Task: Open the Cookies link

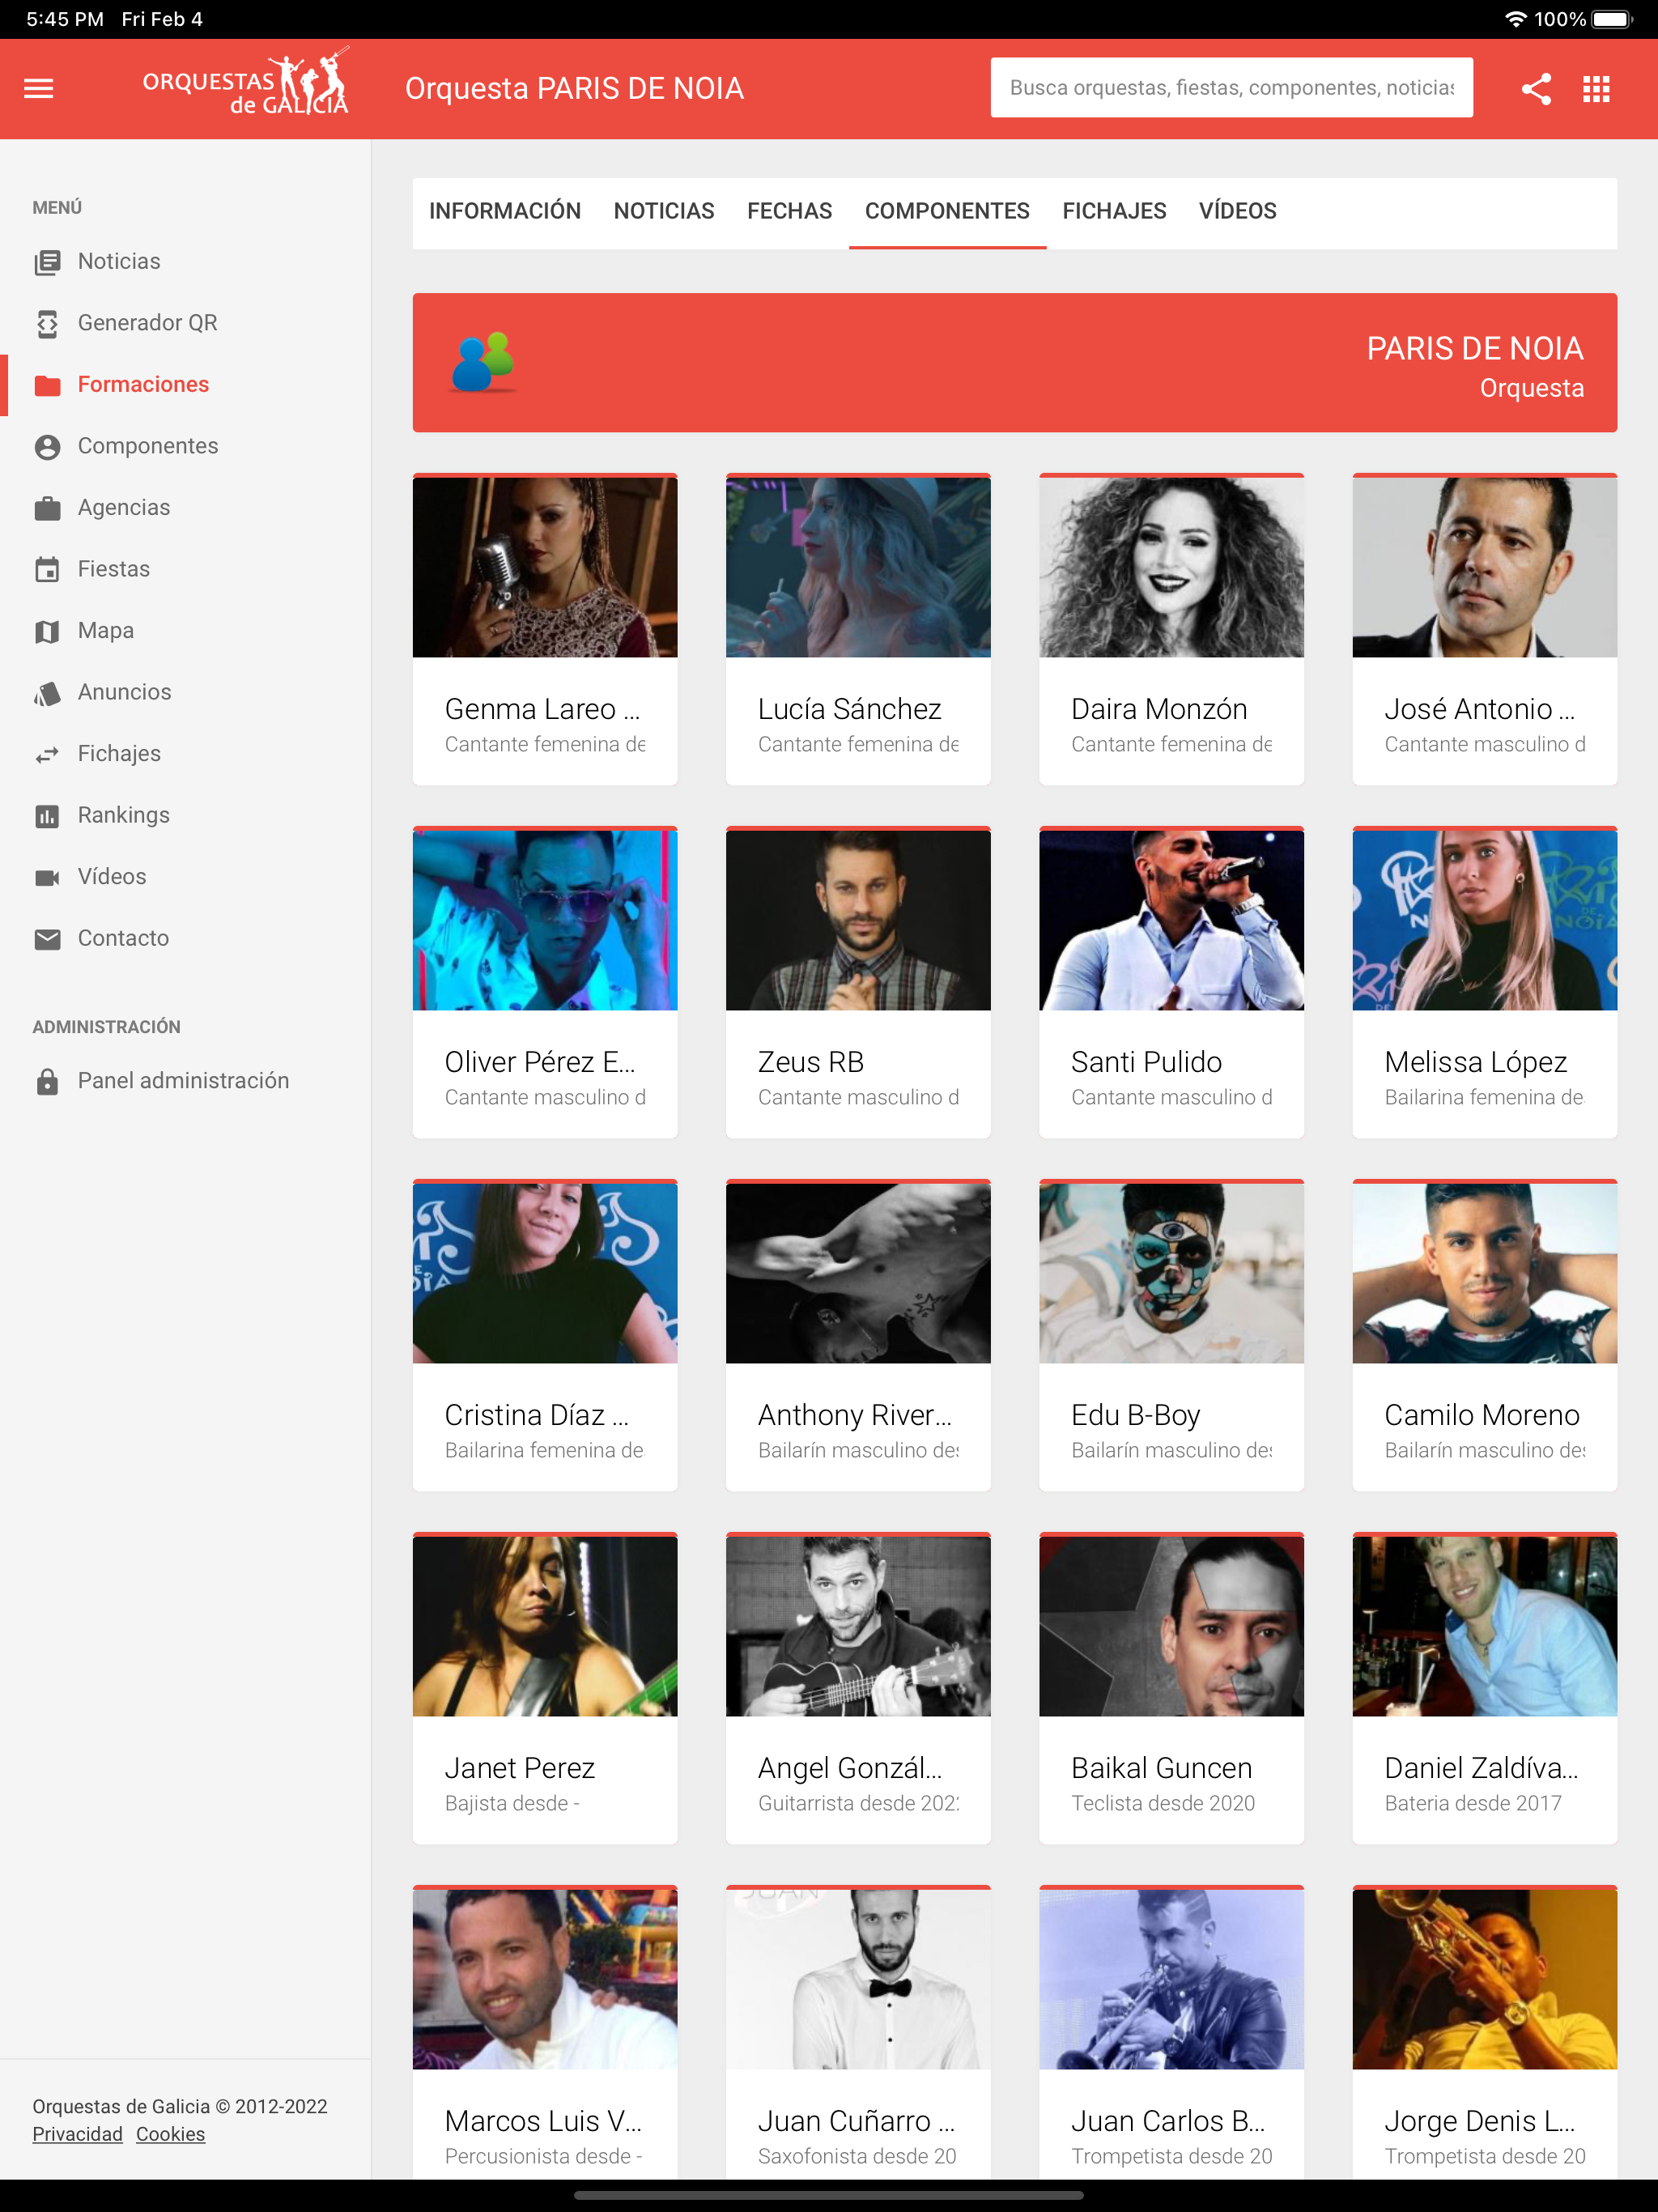Action: click(x=170, y=2134)
